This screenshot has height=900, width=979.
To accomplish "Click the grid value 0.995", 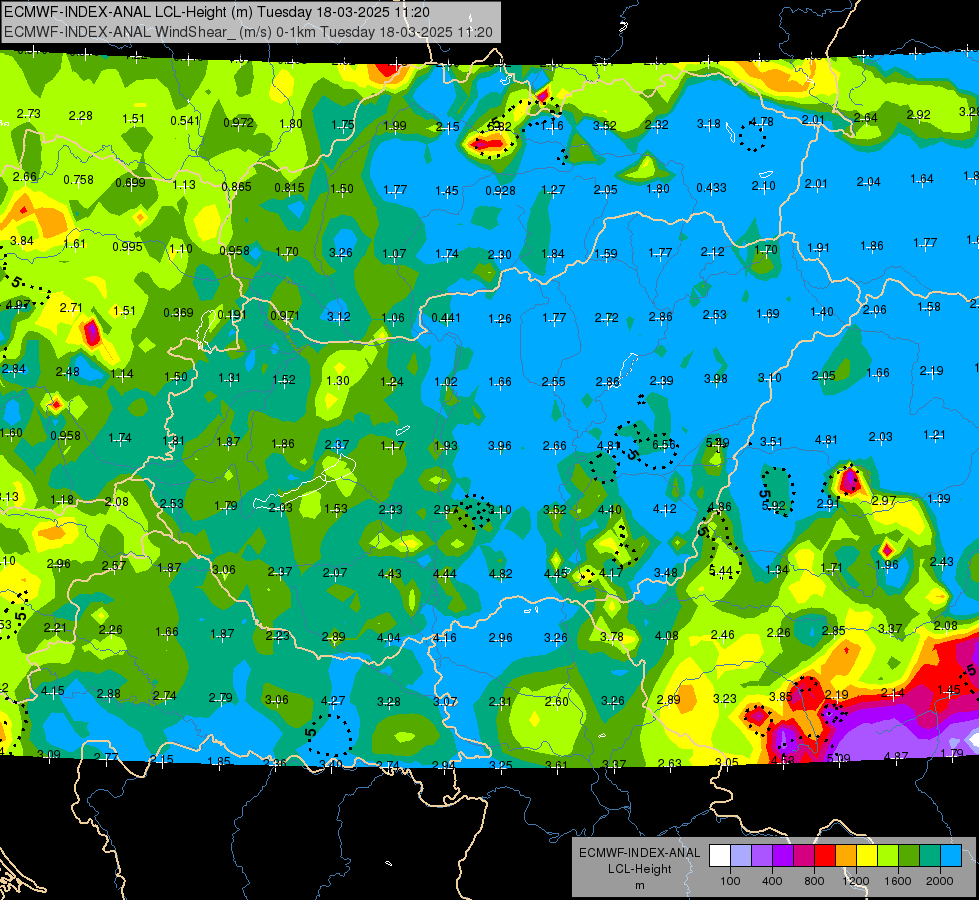I will coord(127,247).
